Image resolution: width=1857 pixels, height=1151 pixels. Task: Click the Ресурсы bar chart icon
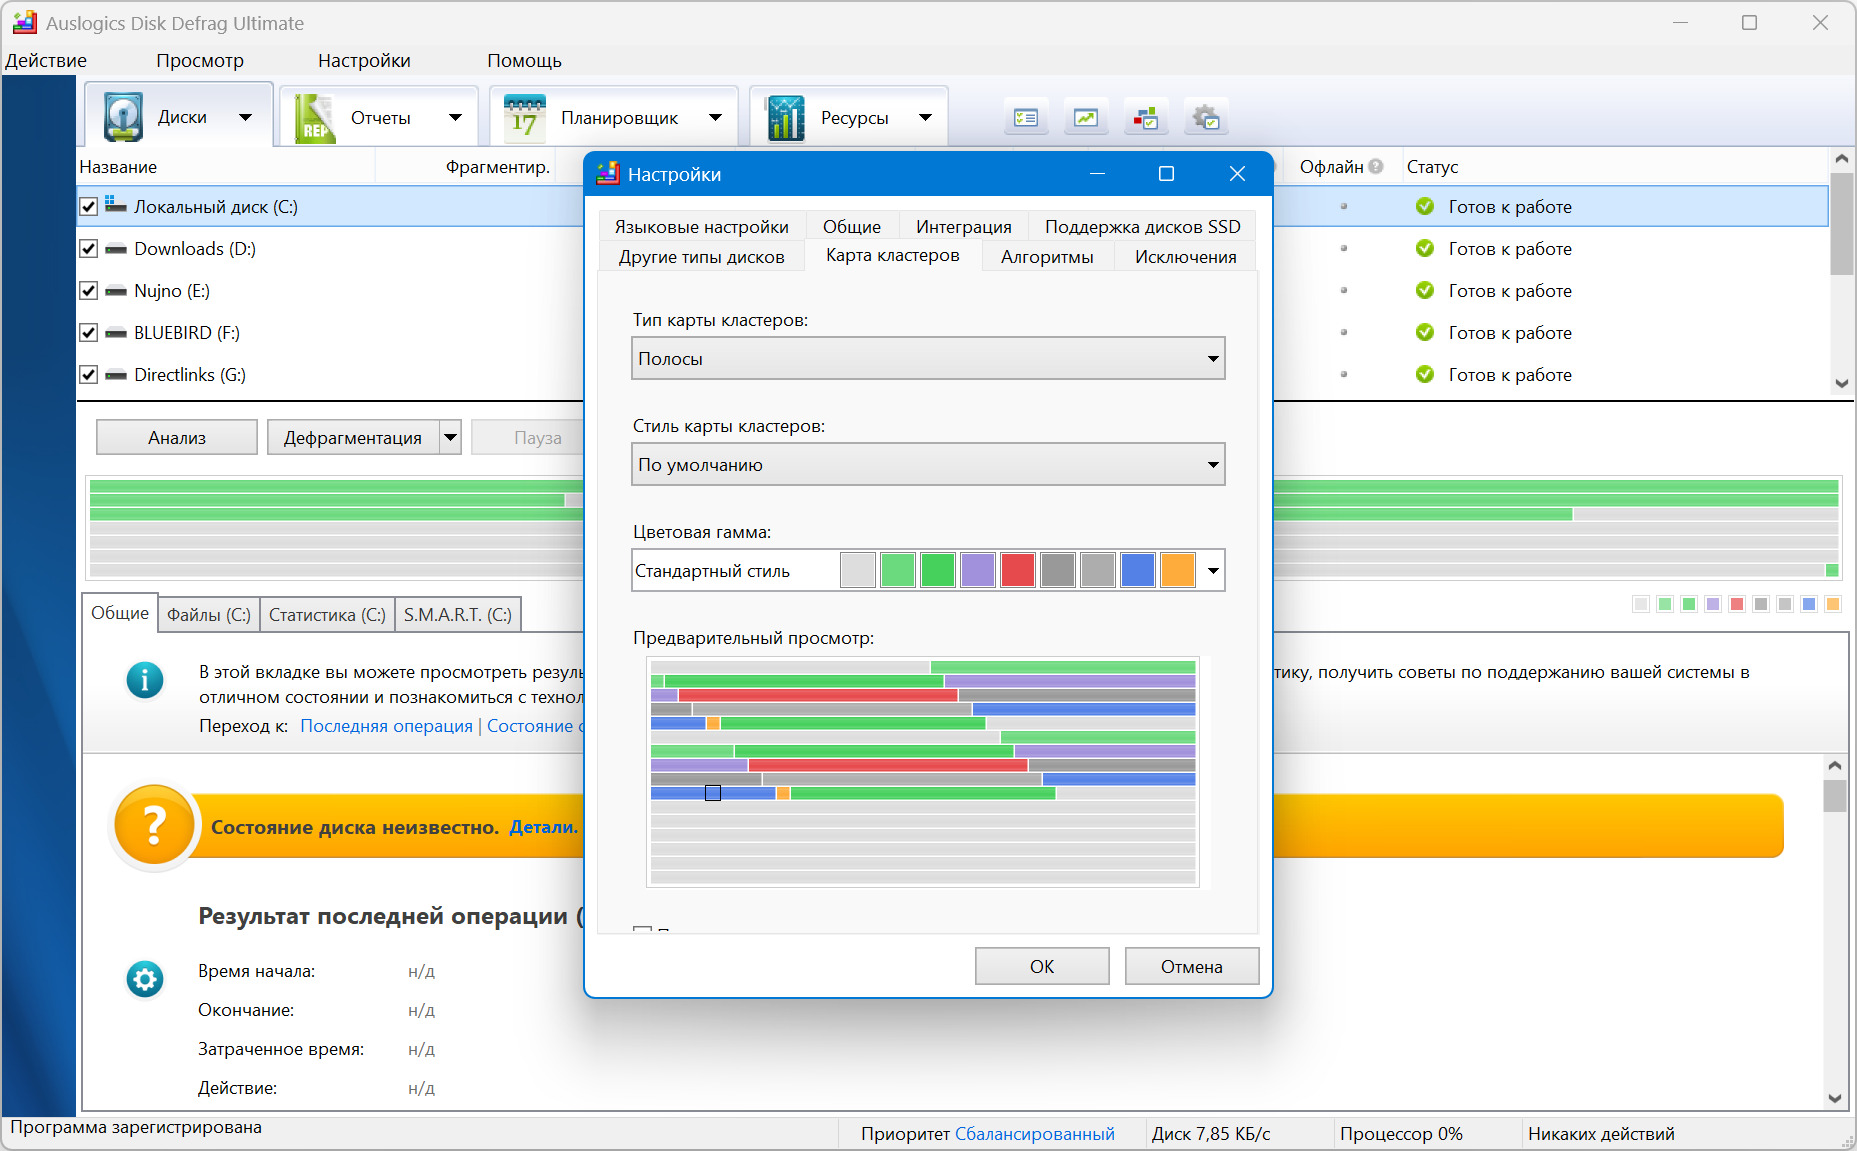coord(785,118)
